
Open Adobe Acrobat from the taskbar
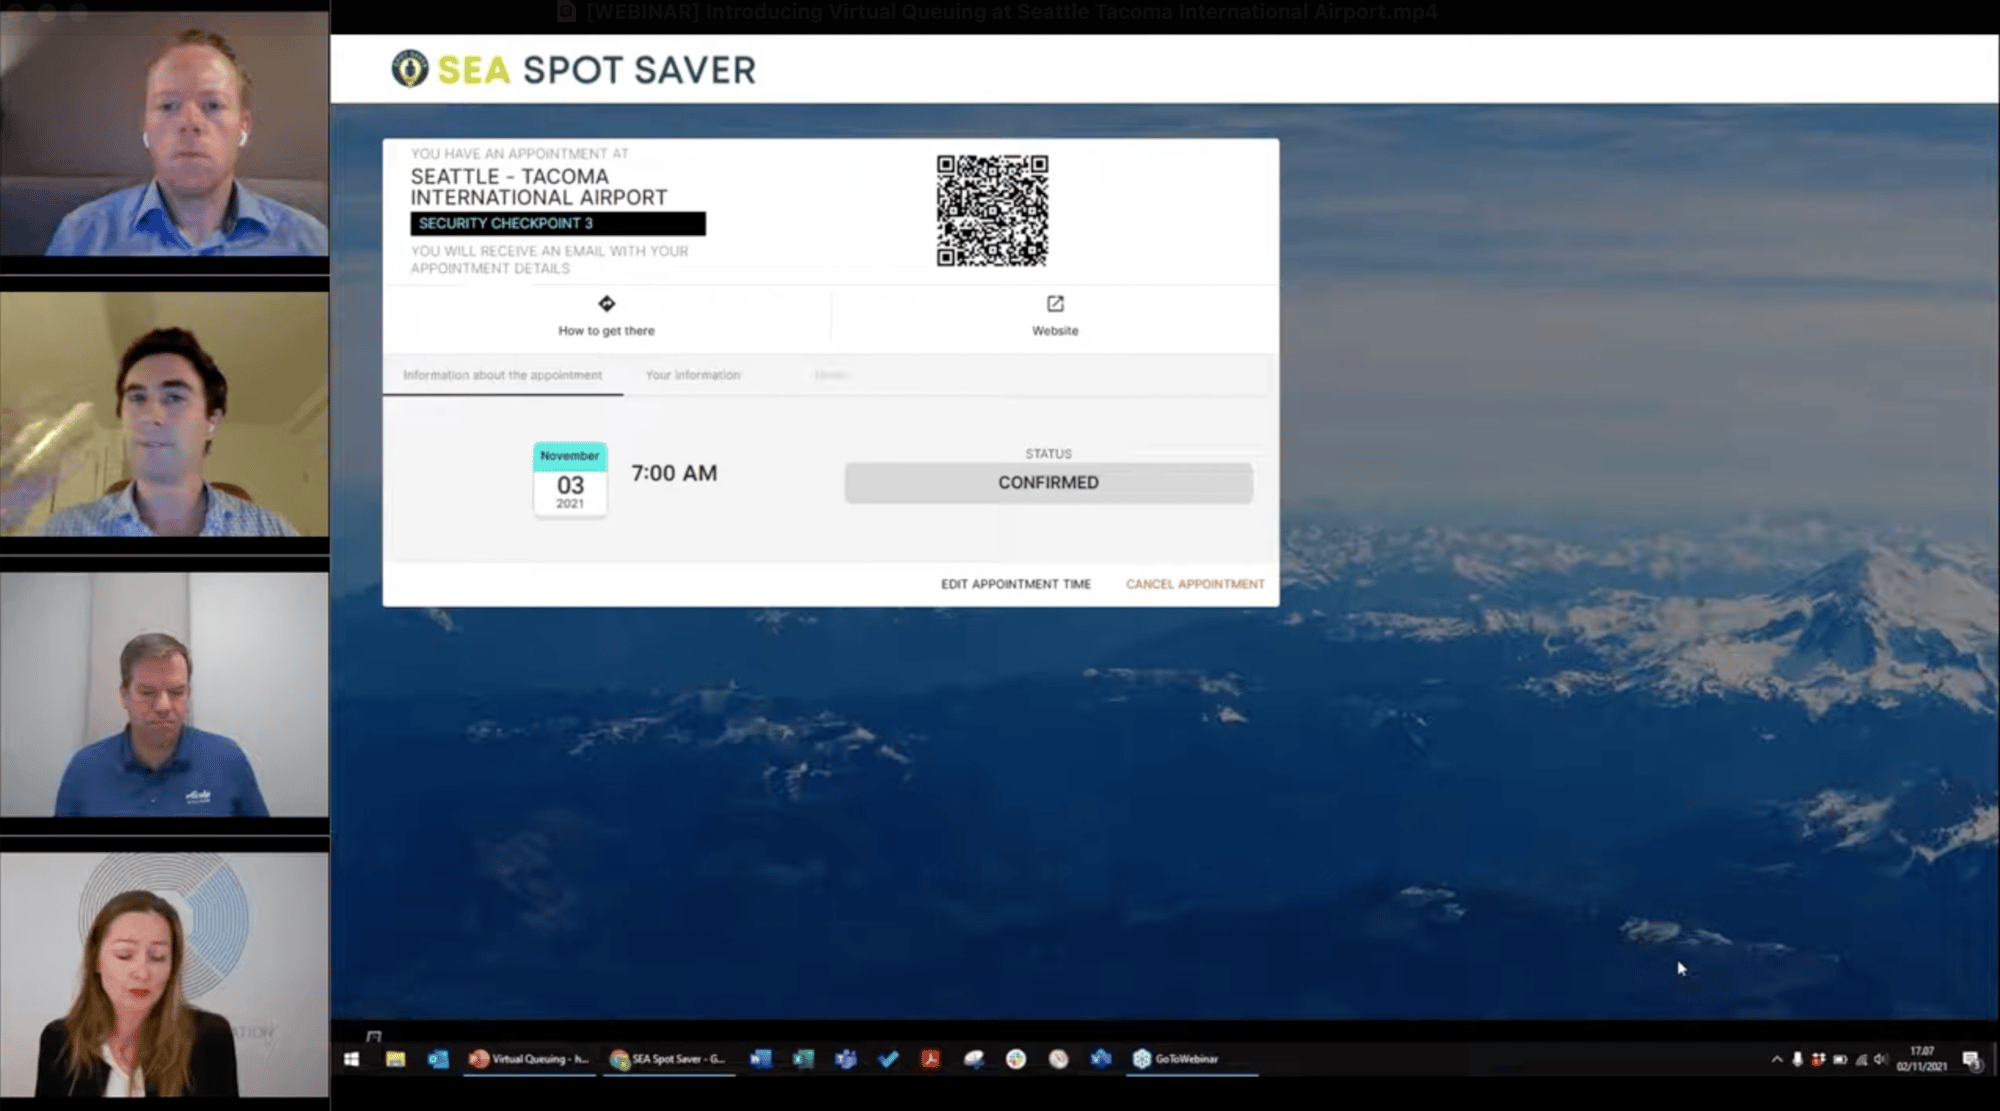(930, 1059)
